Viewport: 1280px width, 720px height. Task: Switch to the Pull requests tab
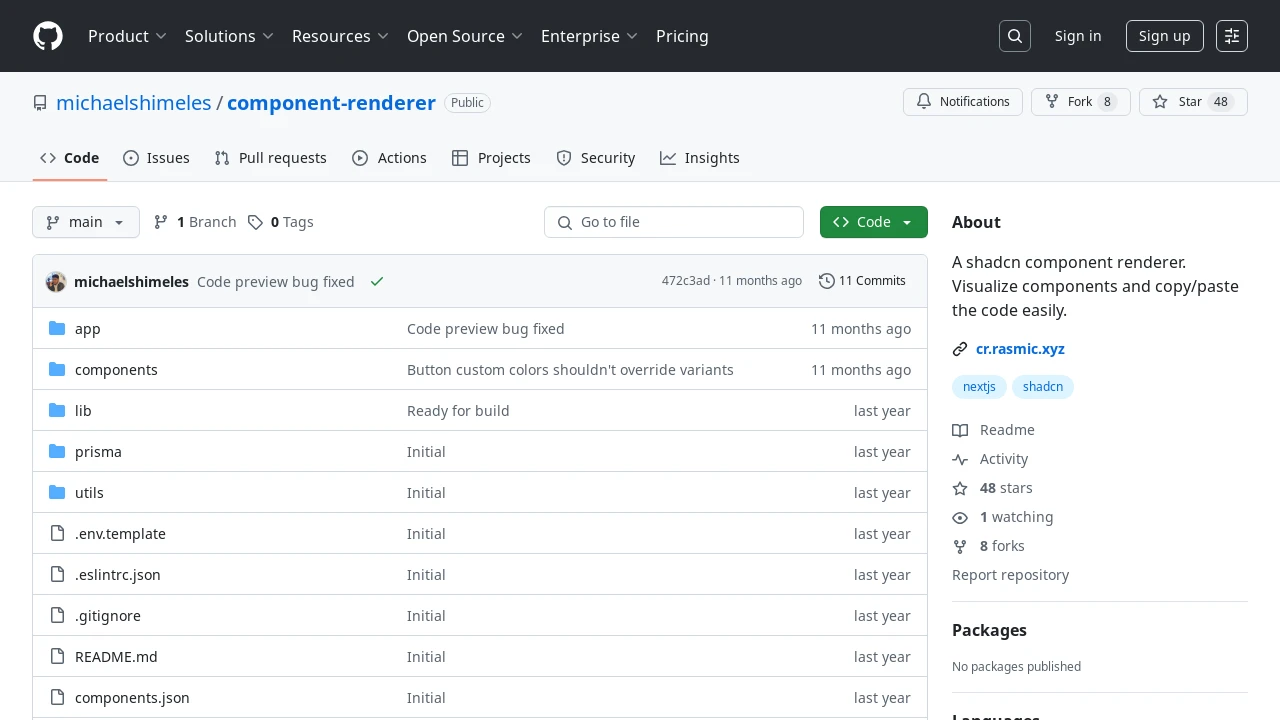coord(271,158)
